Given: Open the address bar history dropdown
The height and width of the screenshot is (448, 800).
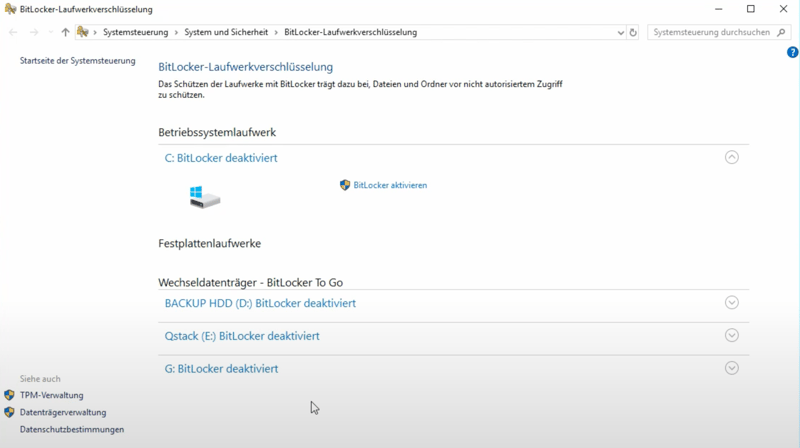Looking at the screenshot, I should click(x=620, y=32).
